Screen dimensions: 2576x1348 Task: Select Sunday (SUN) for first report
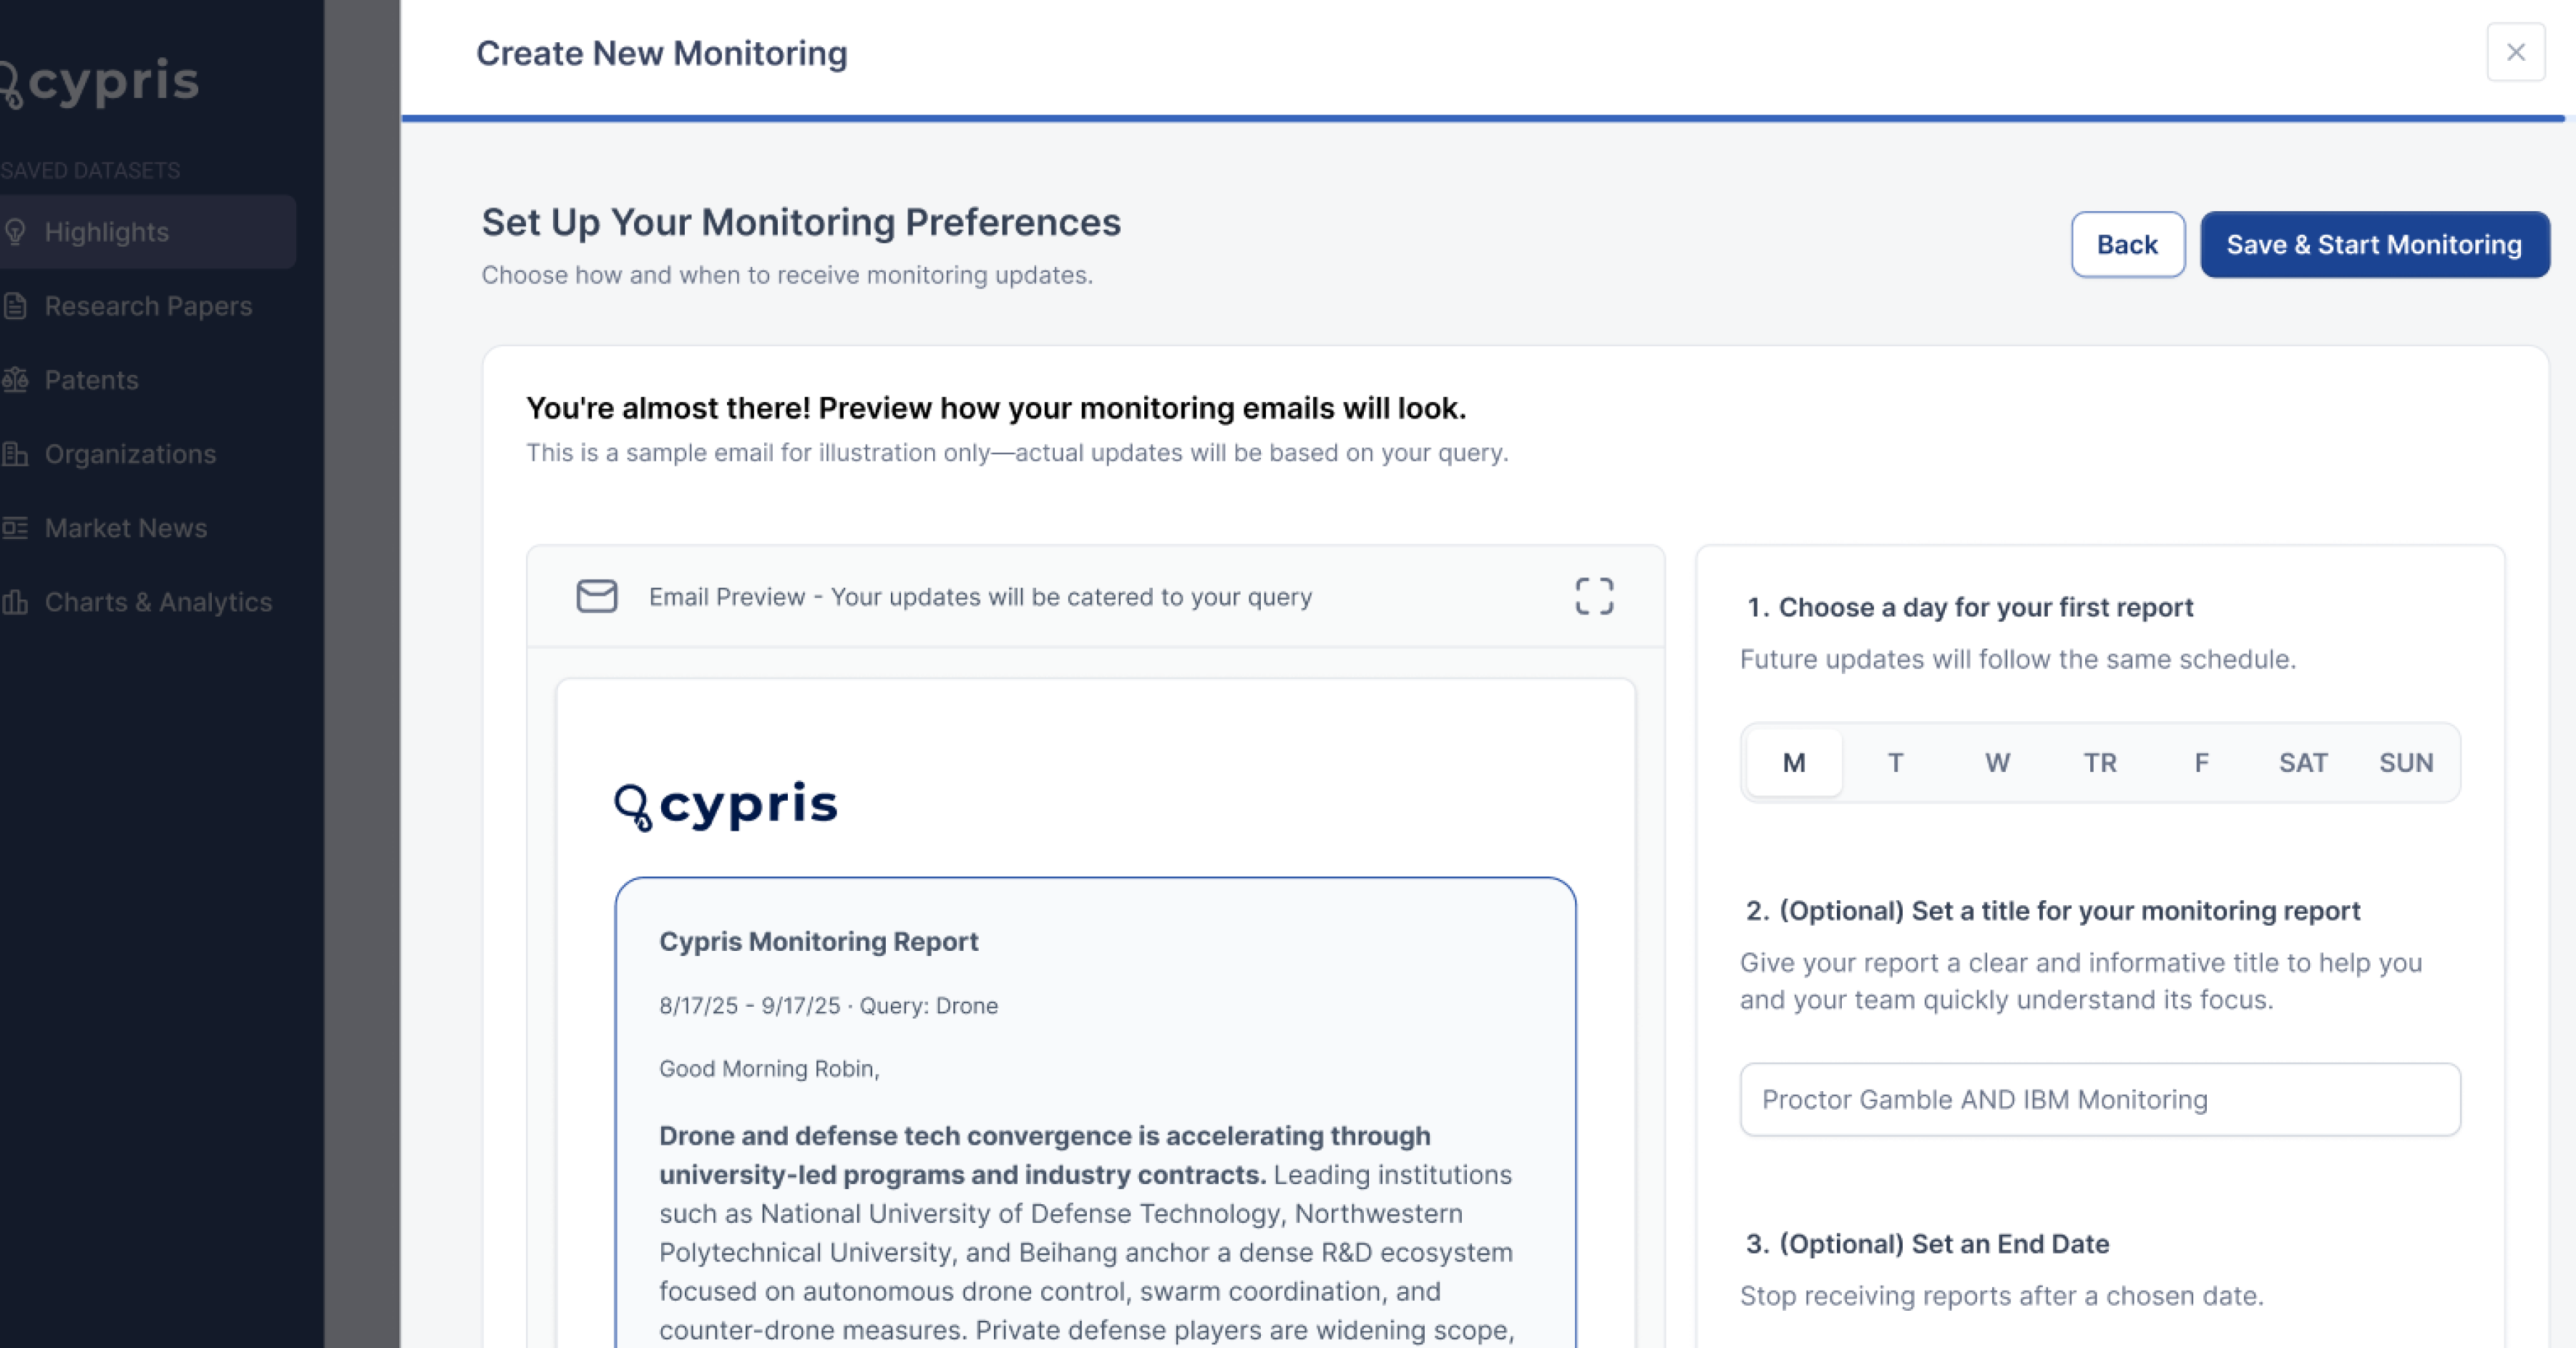tap(2405, 763)
